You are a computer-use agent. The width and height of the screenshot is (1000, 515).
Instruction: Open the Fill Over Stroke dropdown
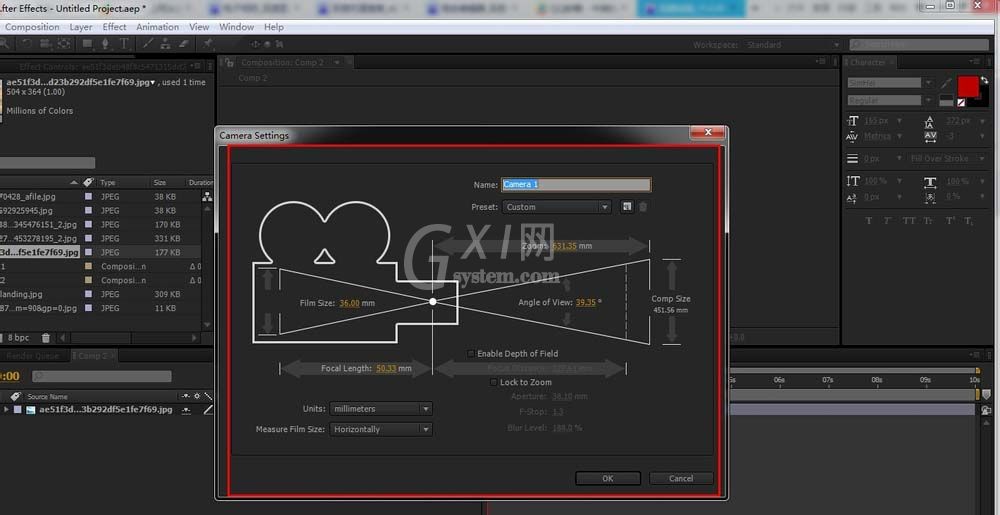pos(947,158)
